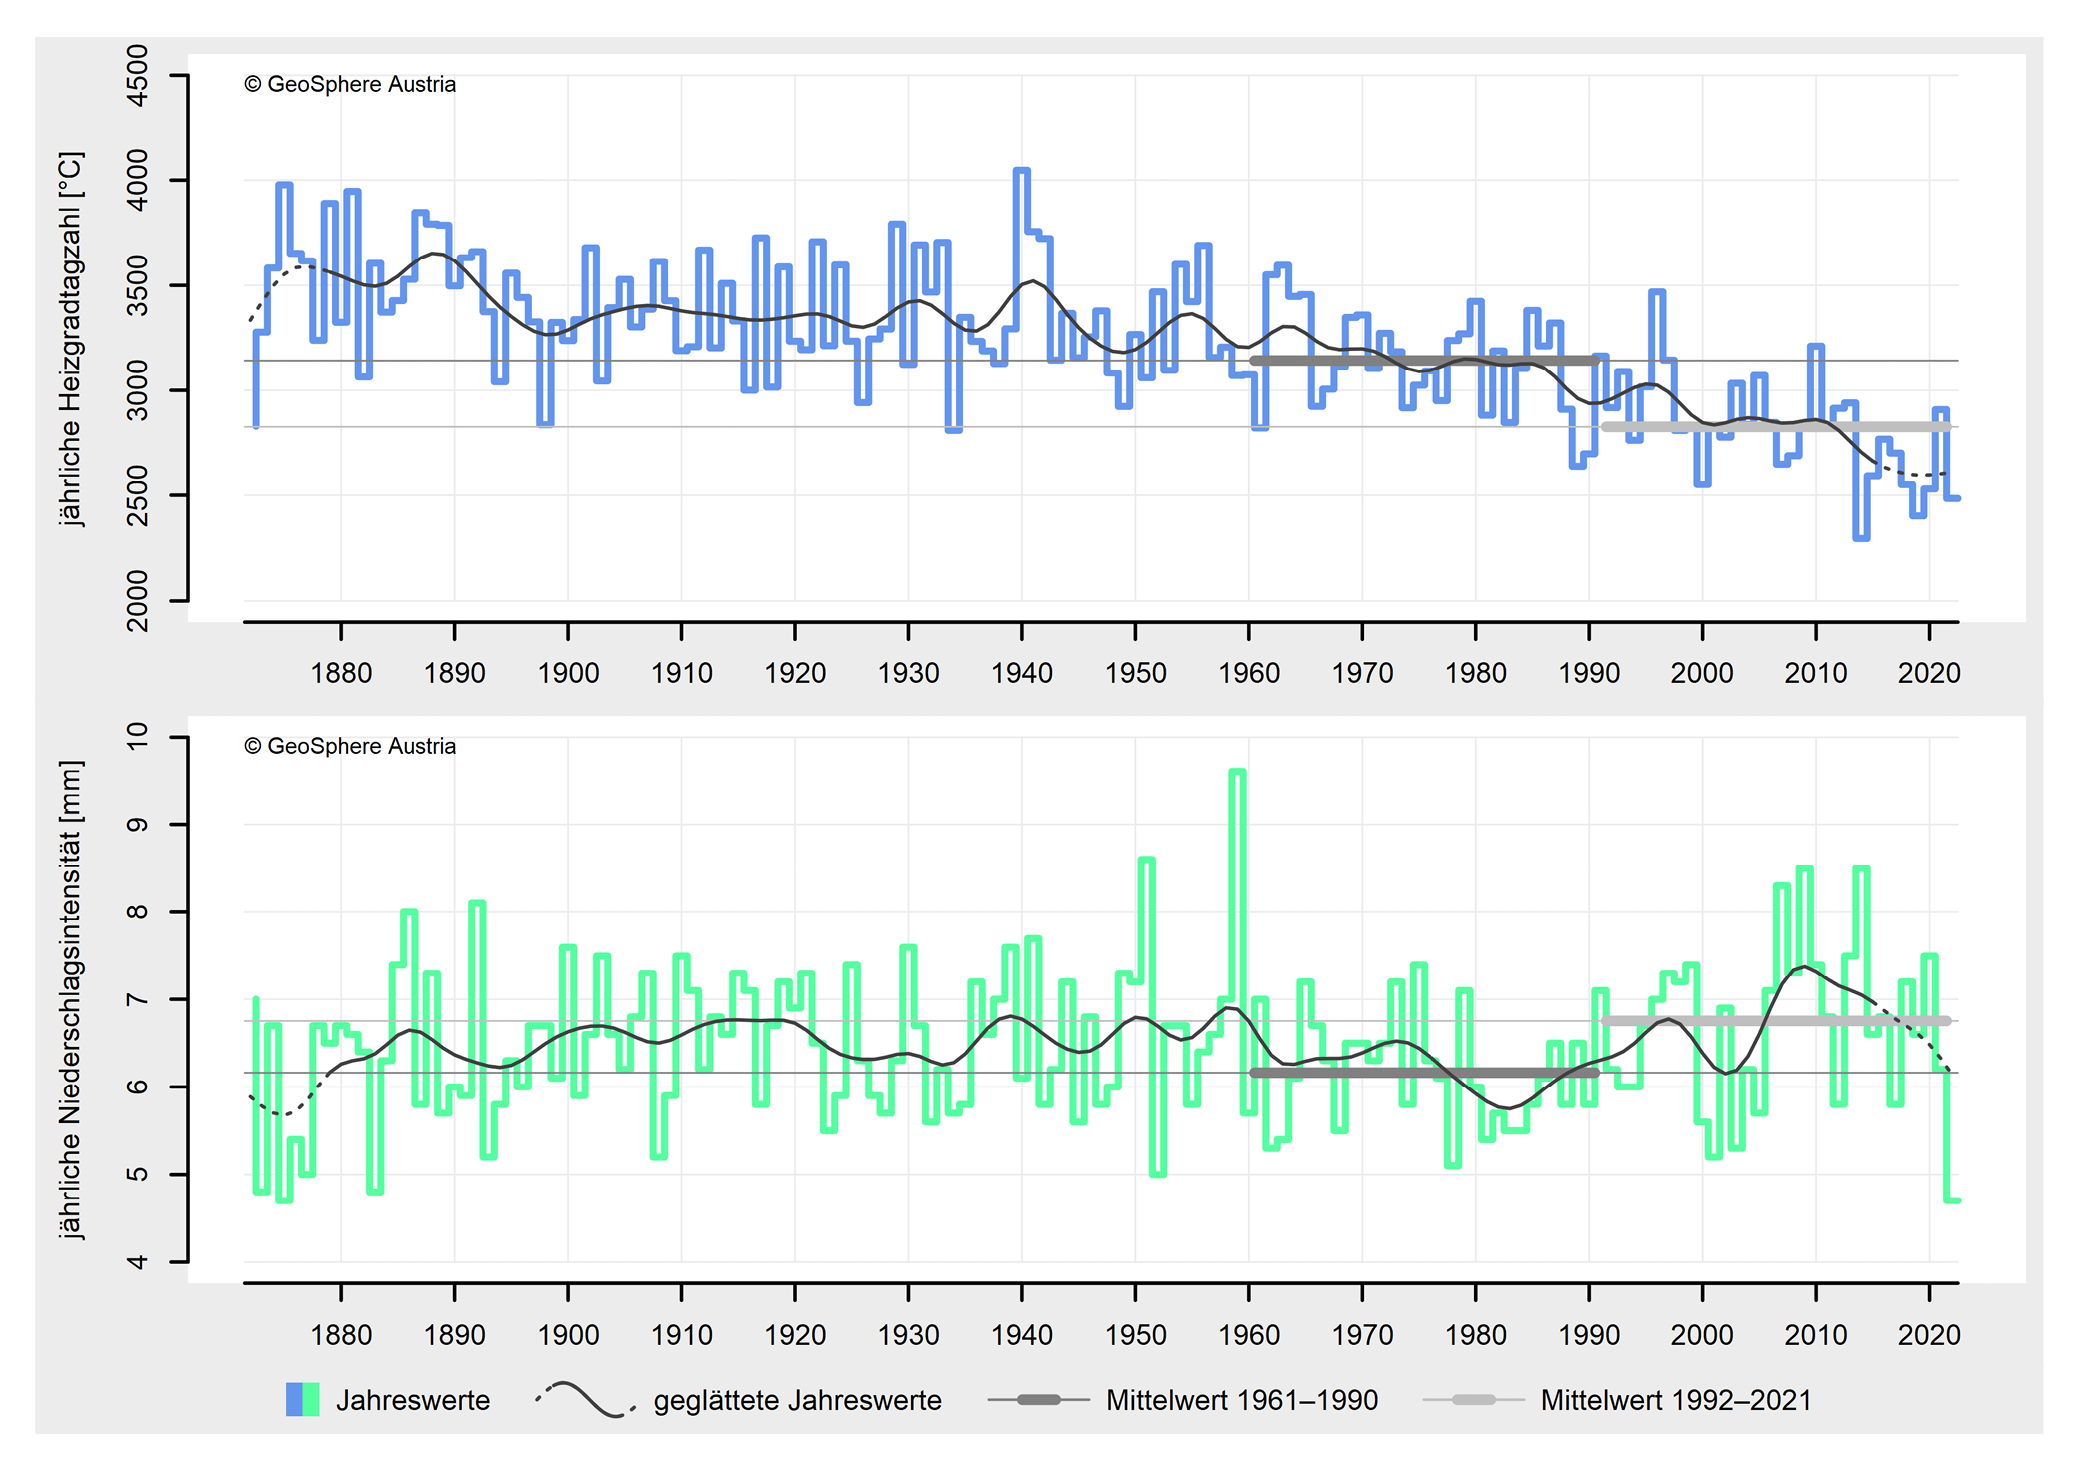2091x1465 pixels.
Task: Click the Mittelwert 1992–2021 legend text
Action: coord(1675,1400)
